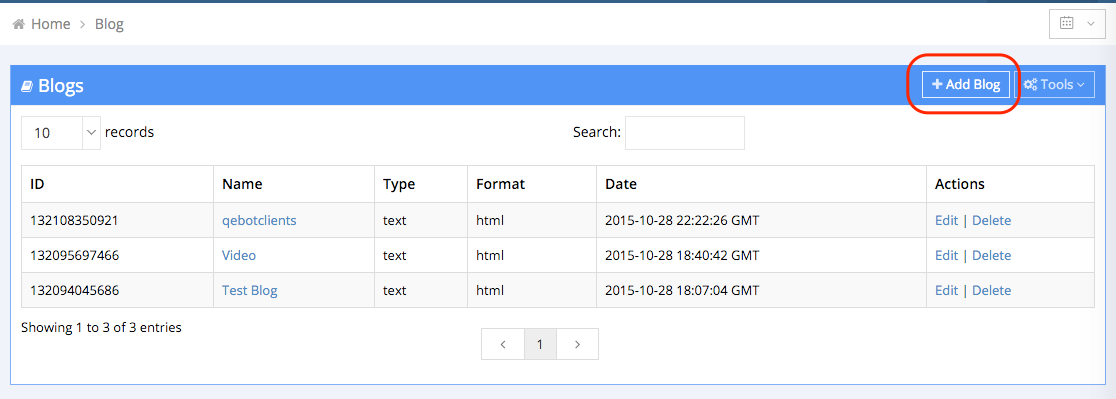
Task: Open the Tools dropdown menu
Action: click(x=1054, y=85)
